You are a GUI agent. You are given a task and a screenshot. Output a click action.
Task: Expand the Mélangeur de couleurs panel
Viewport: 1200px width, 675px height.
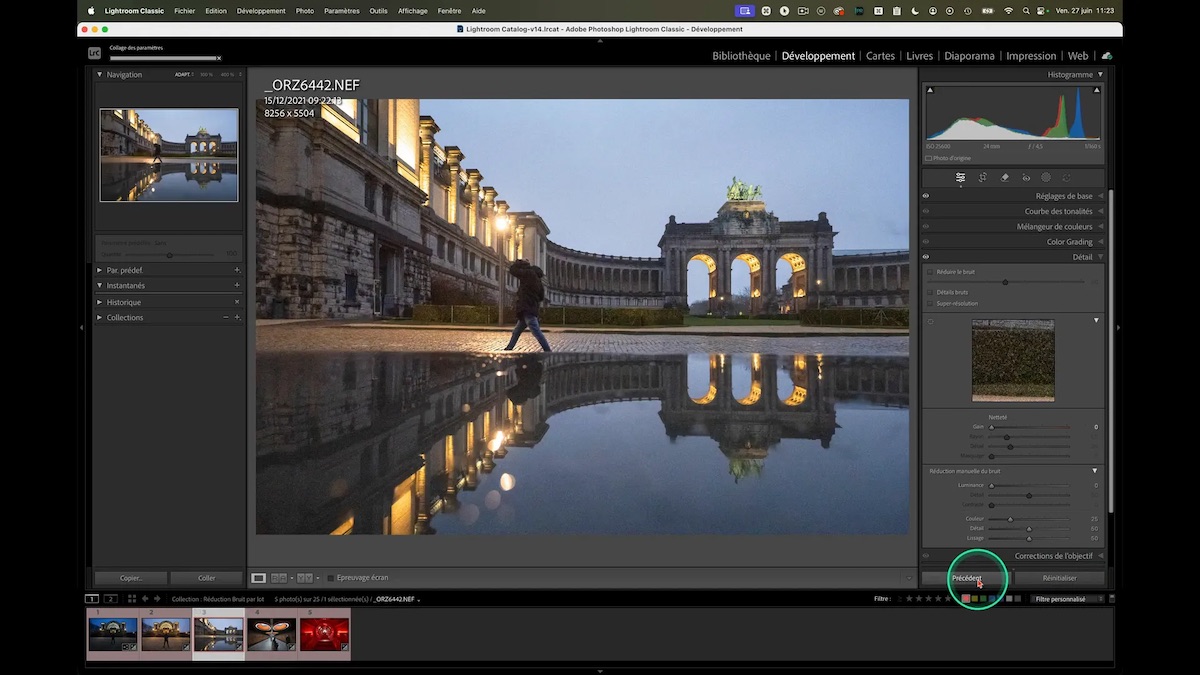click(1101, 226)
